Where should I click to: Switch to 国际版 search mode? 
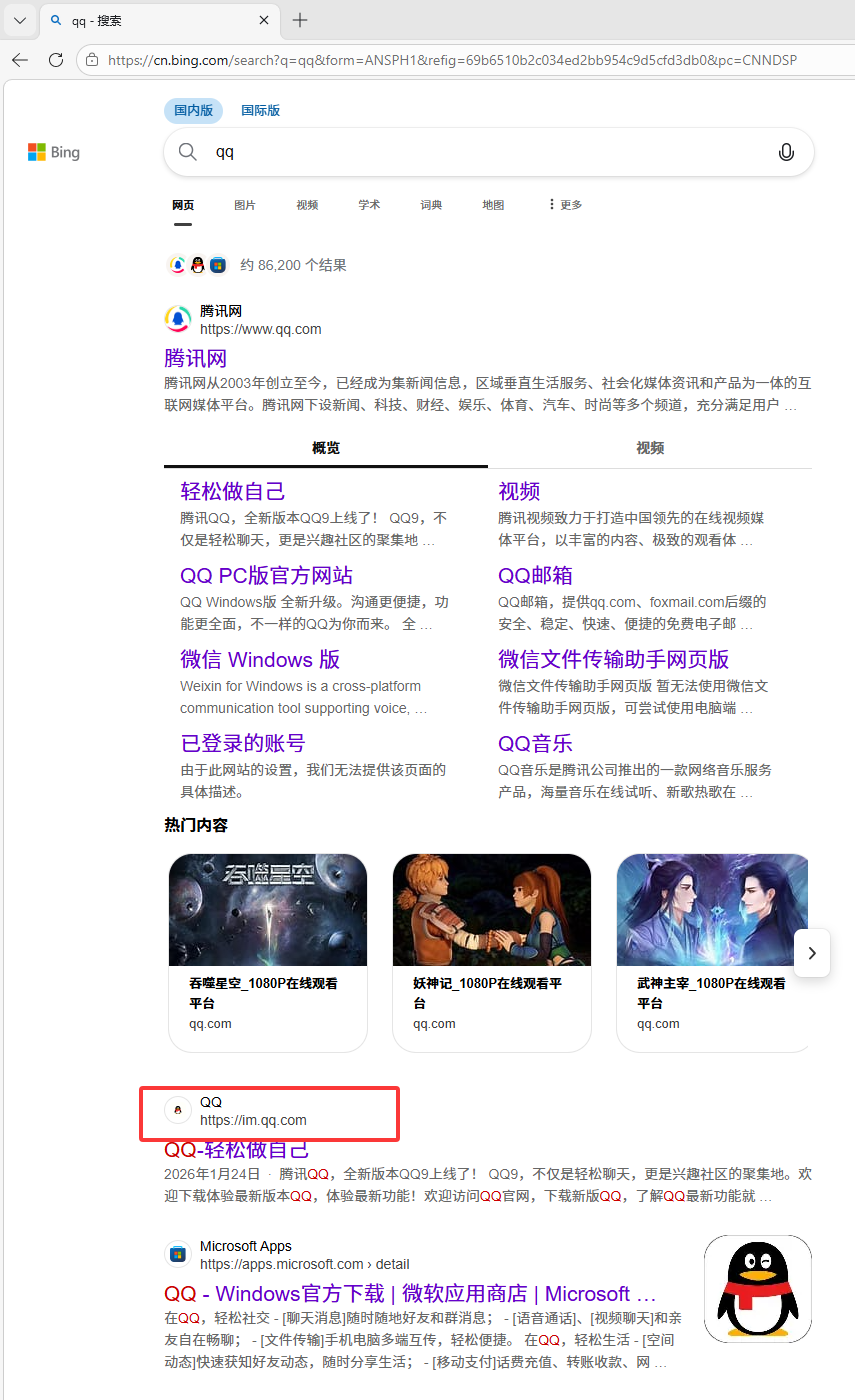(260, 111)
